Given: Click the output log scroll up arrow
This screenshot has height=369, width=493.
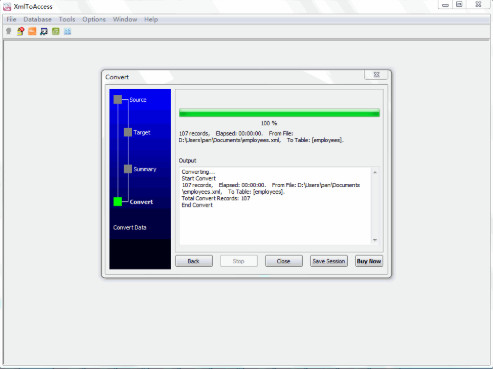Looking at the screenshot, I should coord(375,172).
